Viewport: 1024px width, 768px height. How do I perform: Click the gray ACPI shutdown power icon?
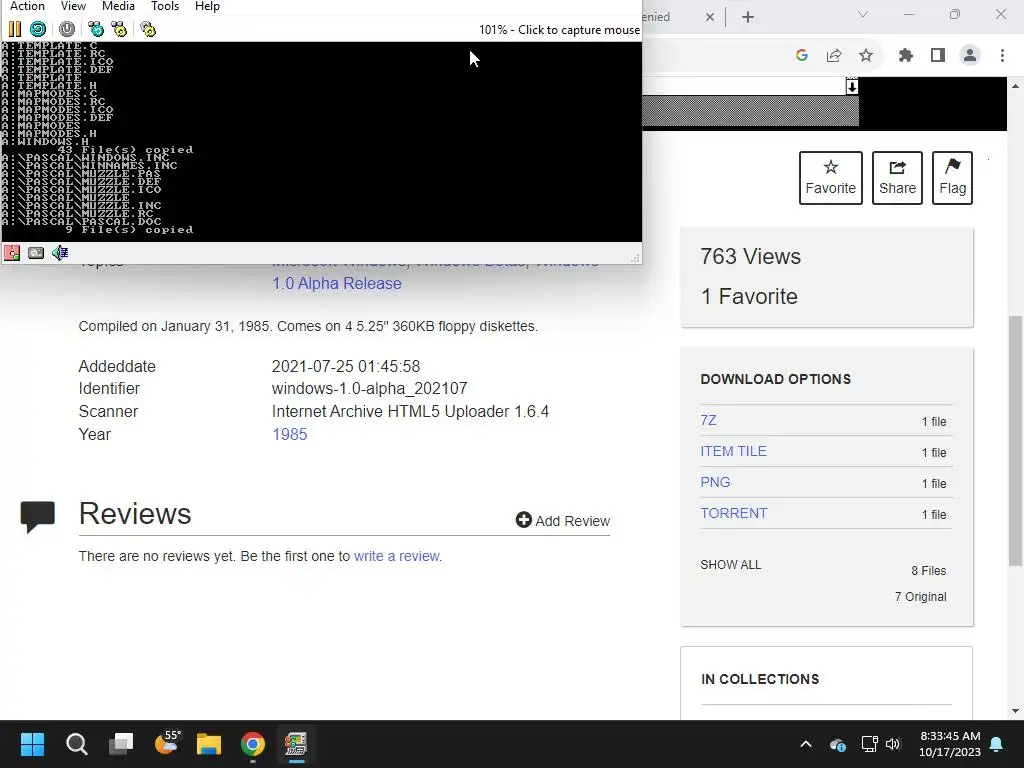[x=67, y=29]
